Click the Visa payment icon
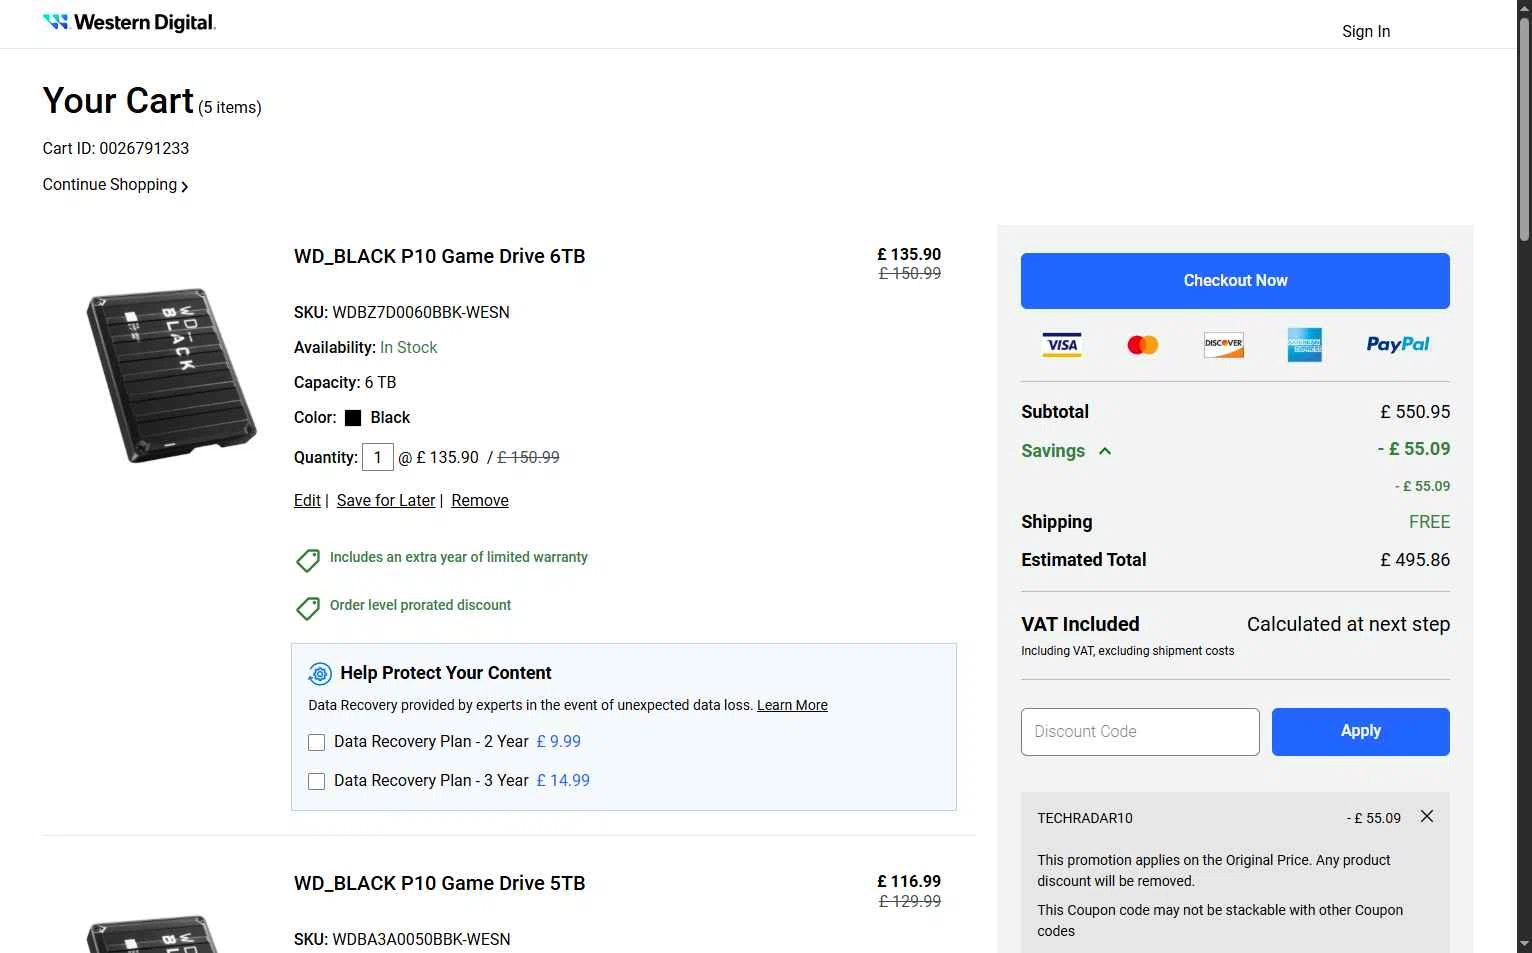Viewport: 1532px width, 953px height. click(x=1062, y=345)
